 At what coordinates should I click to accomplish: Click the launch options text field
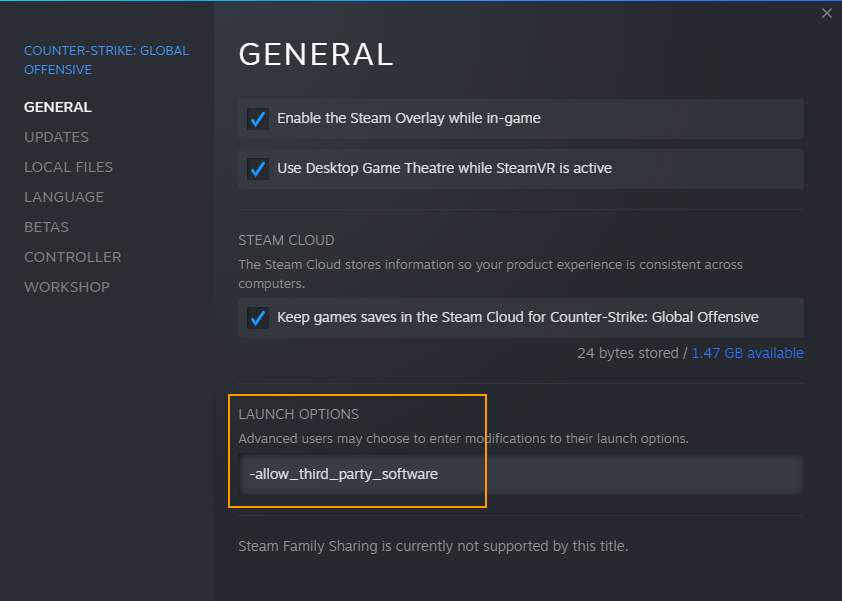(521, 474)
